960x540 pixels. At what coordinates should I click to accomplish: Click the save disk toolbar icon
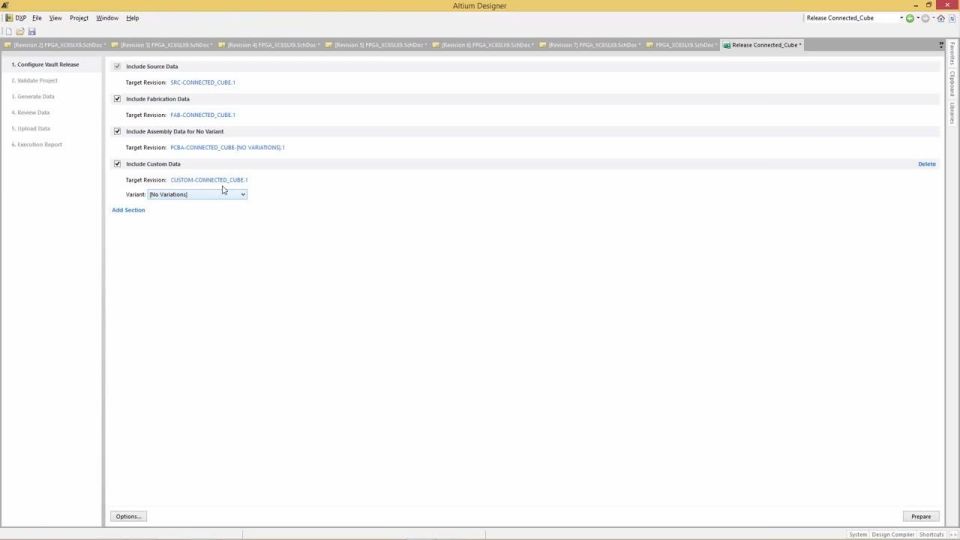pyautogui.click(x=32, y=31)
